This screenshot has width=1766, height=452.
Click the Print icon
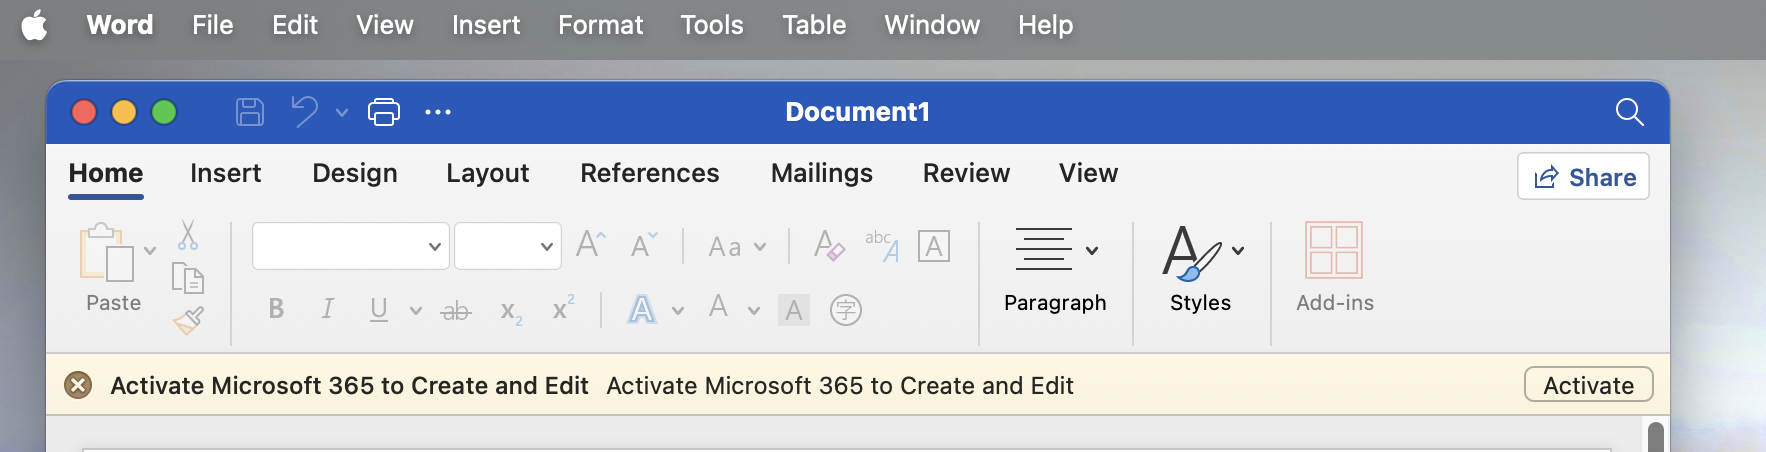(x=384, y=112)
